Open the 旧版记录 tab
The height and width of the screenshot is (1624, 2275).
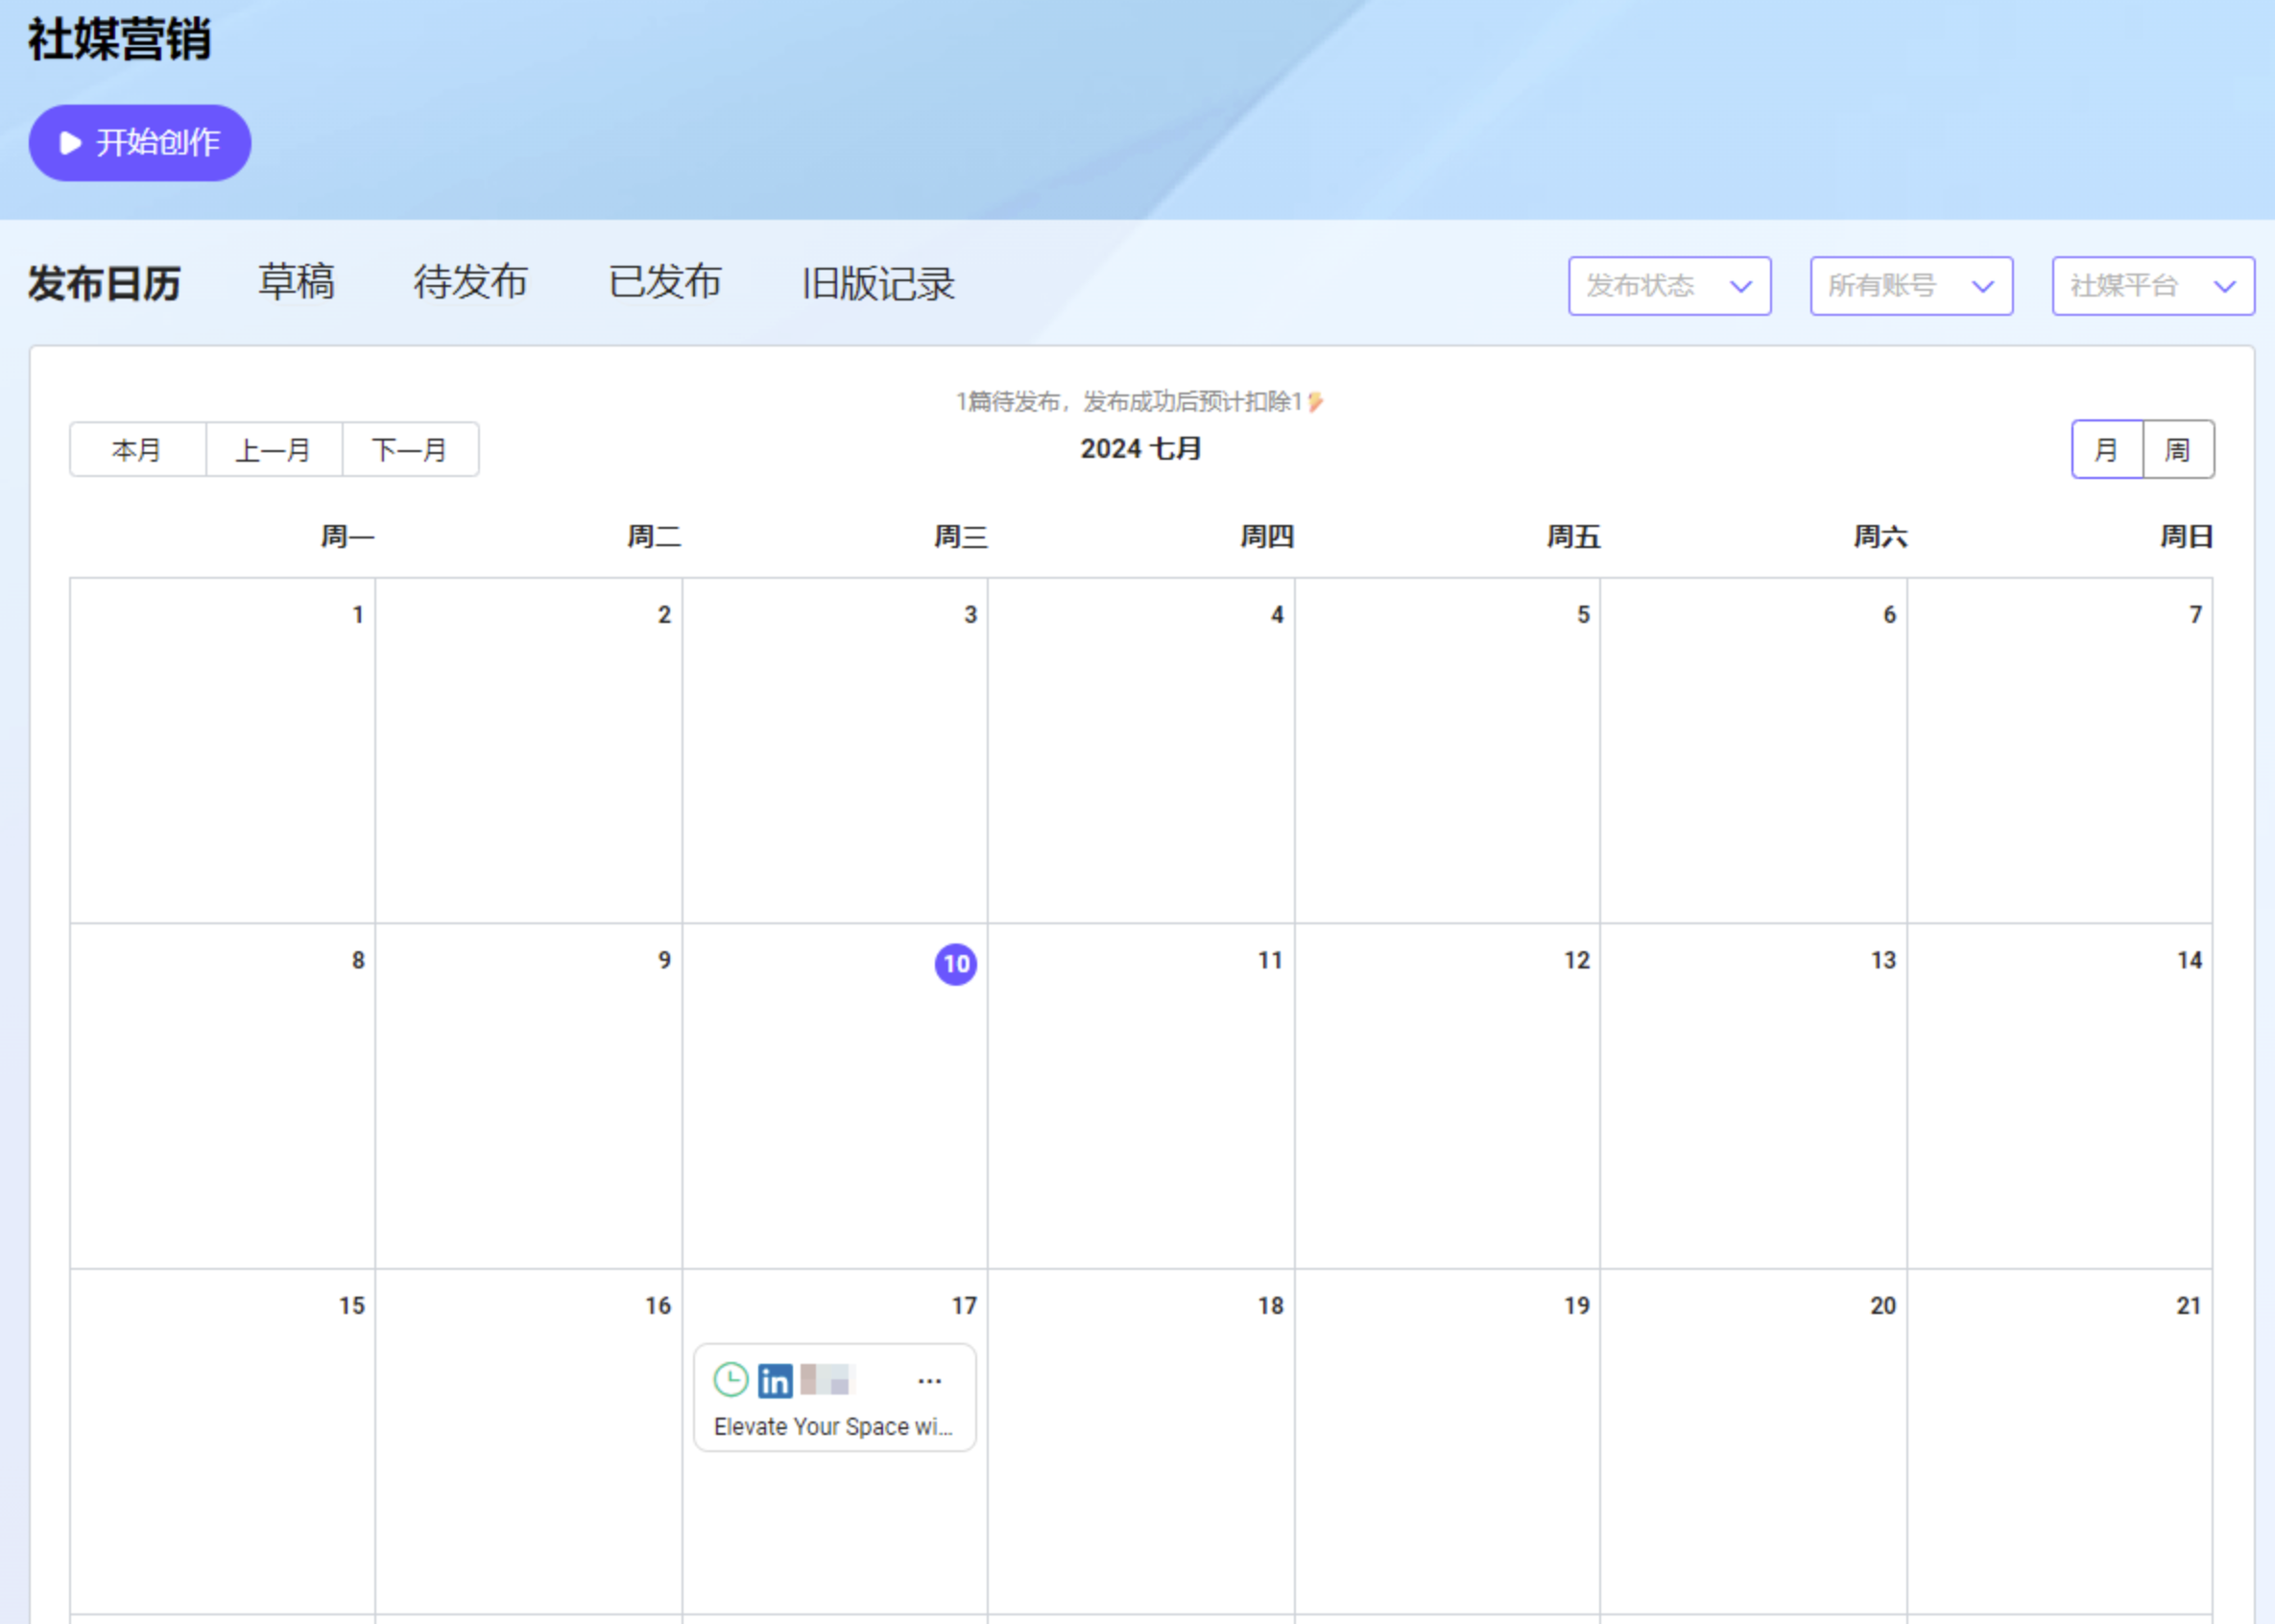click(878, 283)
